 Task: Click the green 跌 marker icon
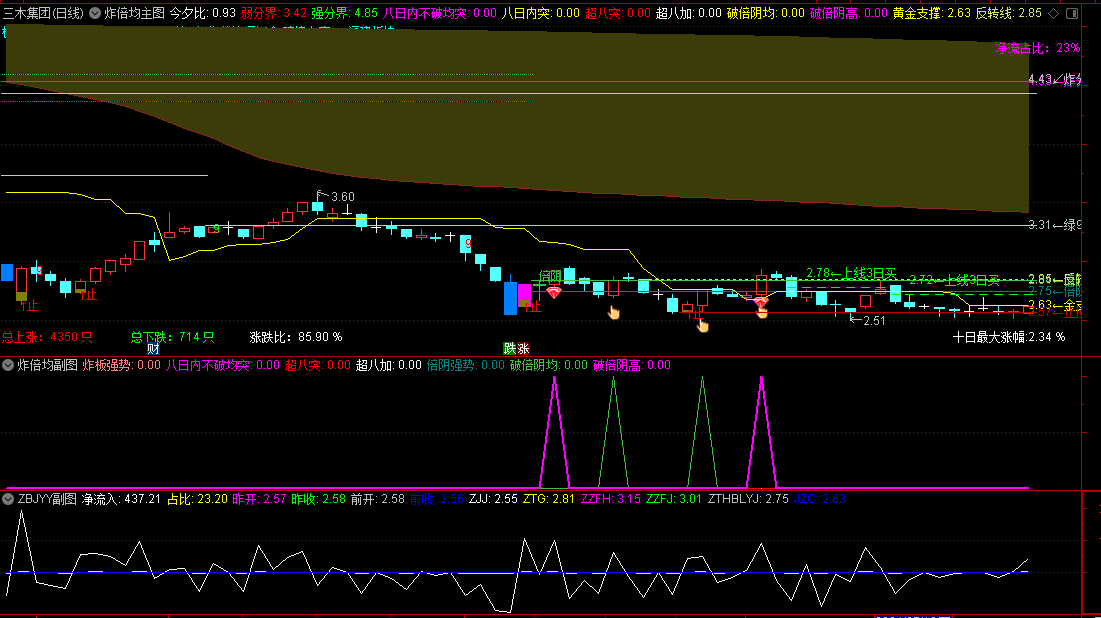[509, 348]
